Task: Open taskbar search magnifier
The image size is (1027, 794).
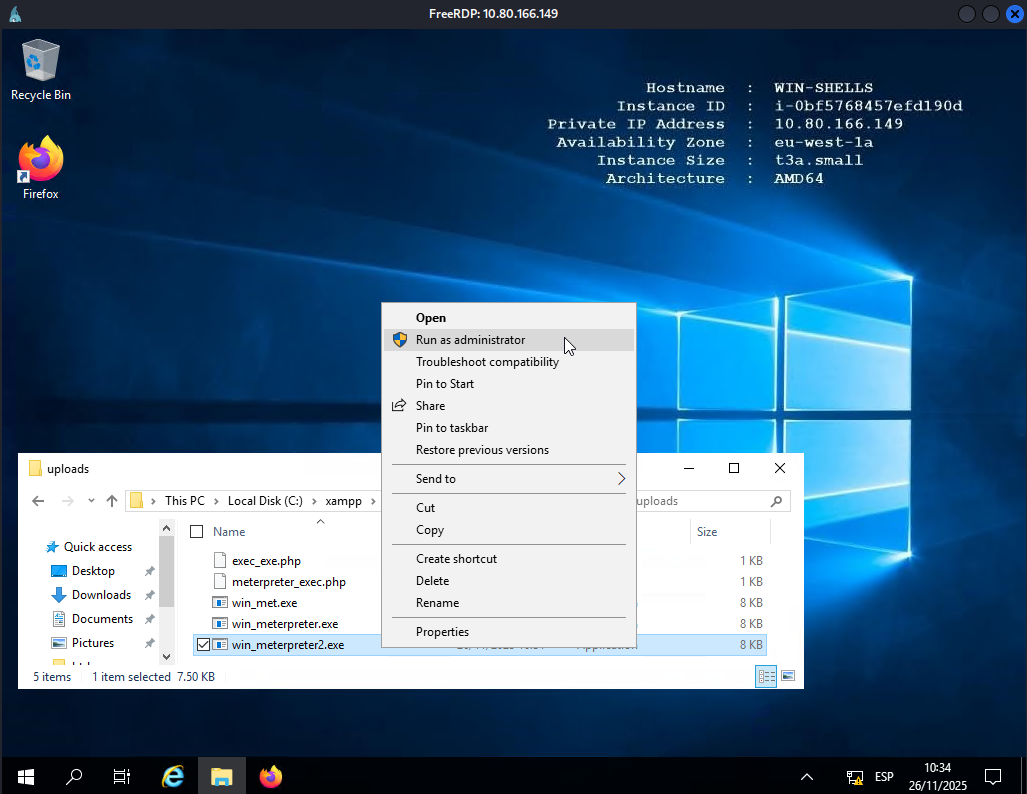Action: click(x=74, y=777)
